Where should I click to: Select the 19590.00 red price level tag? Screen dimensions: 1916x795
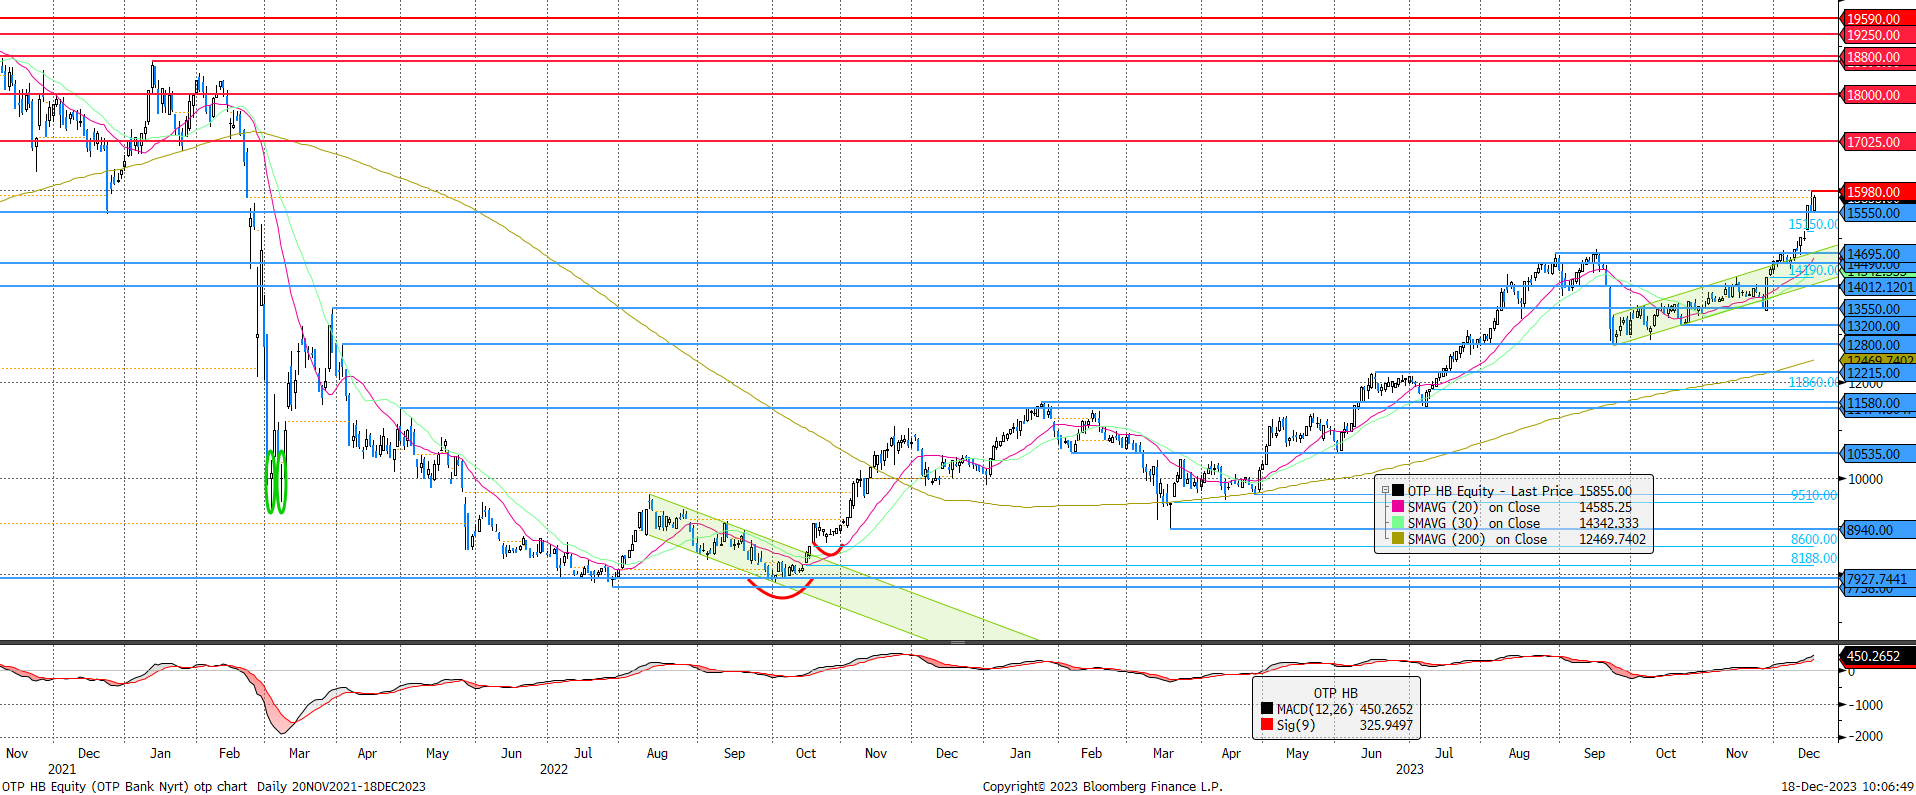1878,19
